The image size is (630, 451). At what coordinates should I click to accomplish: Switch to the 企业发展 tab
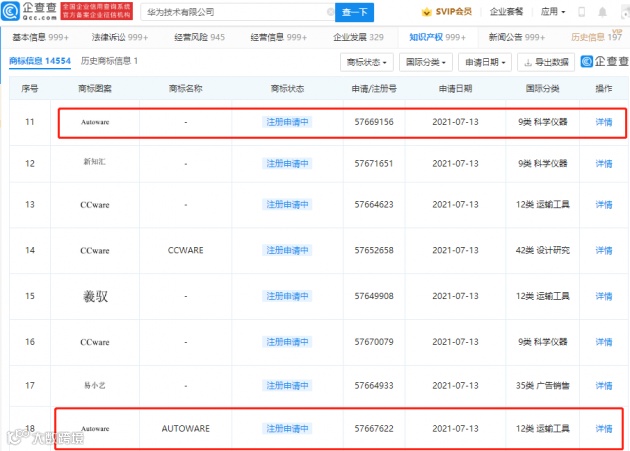358,37
